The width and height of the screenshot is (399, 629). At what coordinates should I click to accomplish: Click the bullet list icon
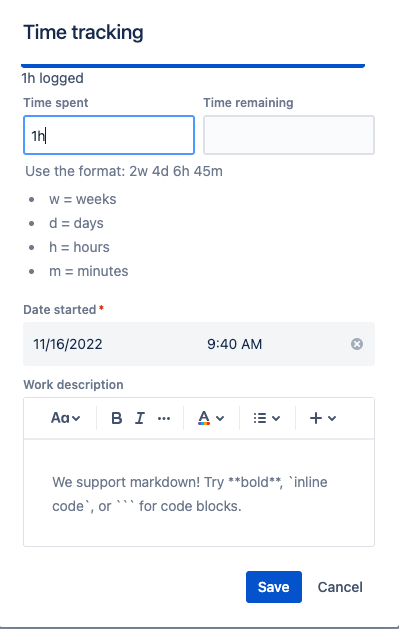[x=260, y=418]
